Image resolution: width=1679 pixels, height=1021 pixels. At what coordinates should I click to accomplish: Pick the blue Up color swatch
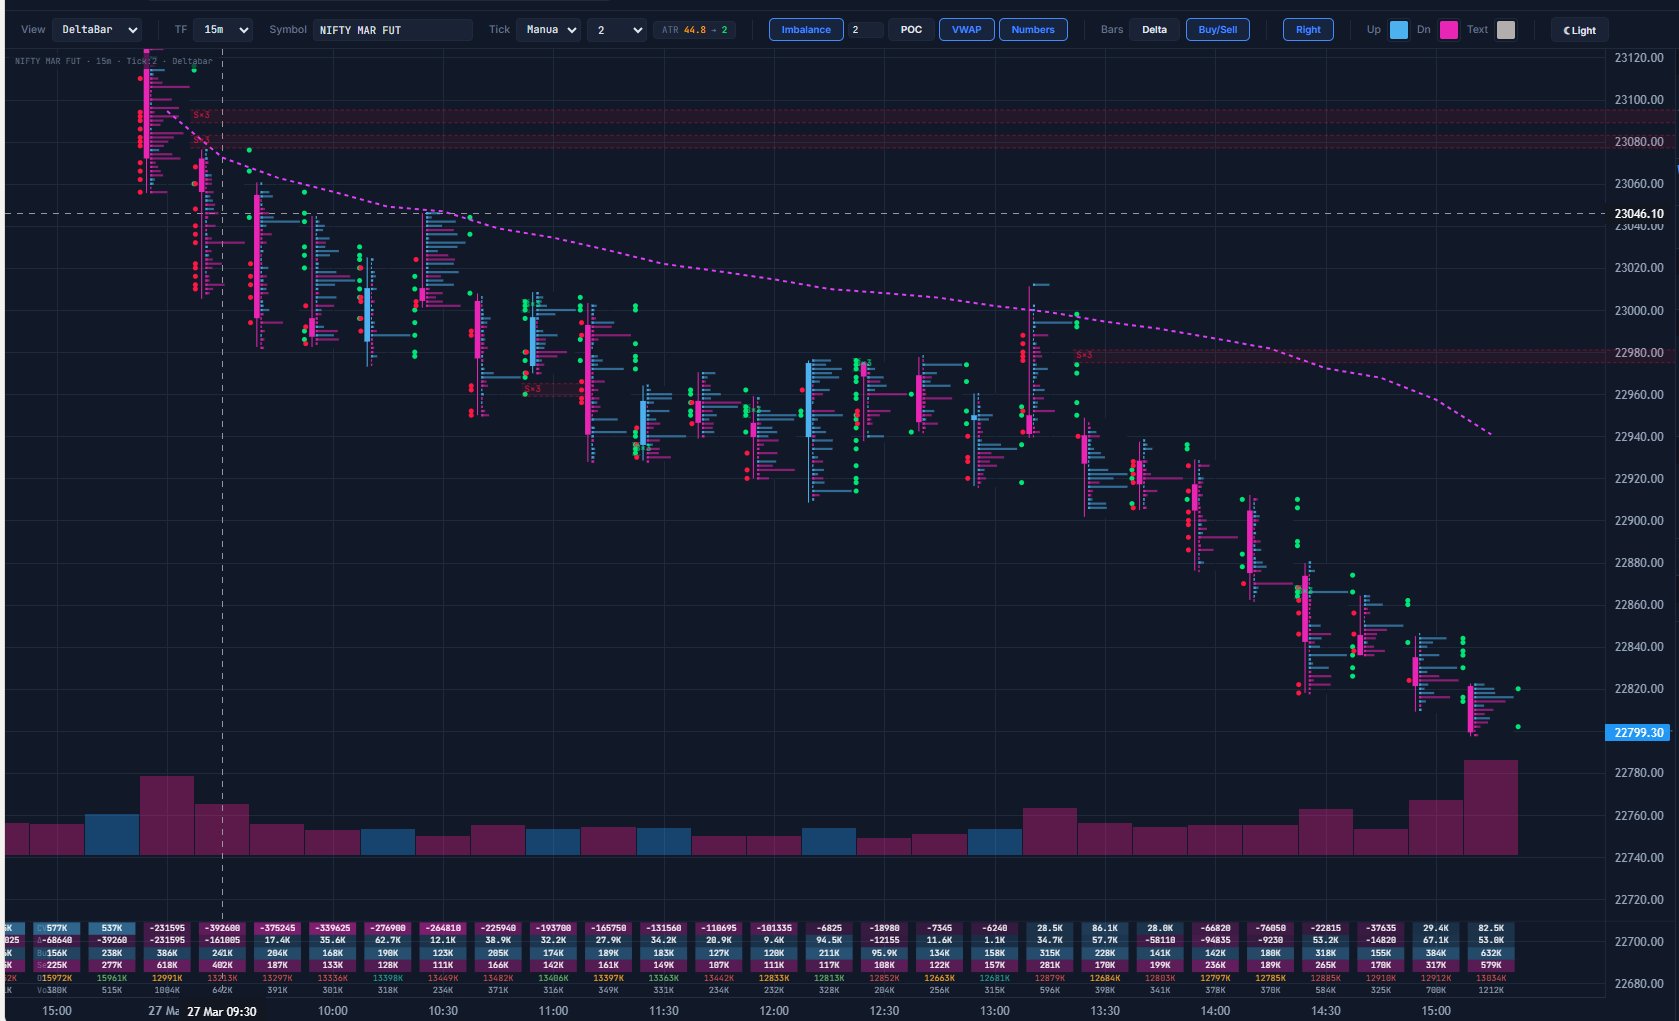click(x=1399, y=30)
